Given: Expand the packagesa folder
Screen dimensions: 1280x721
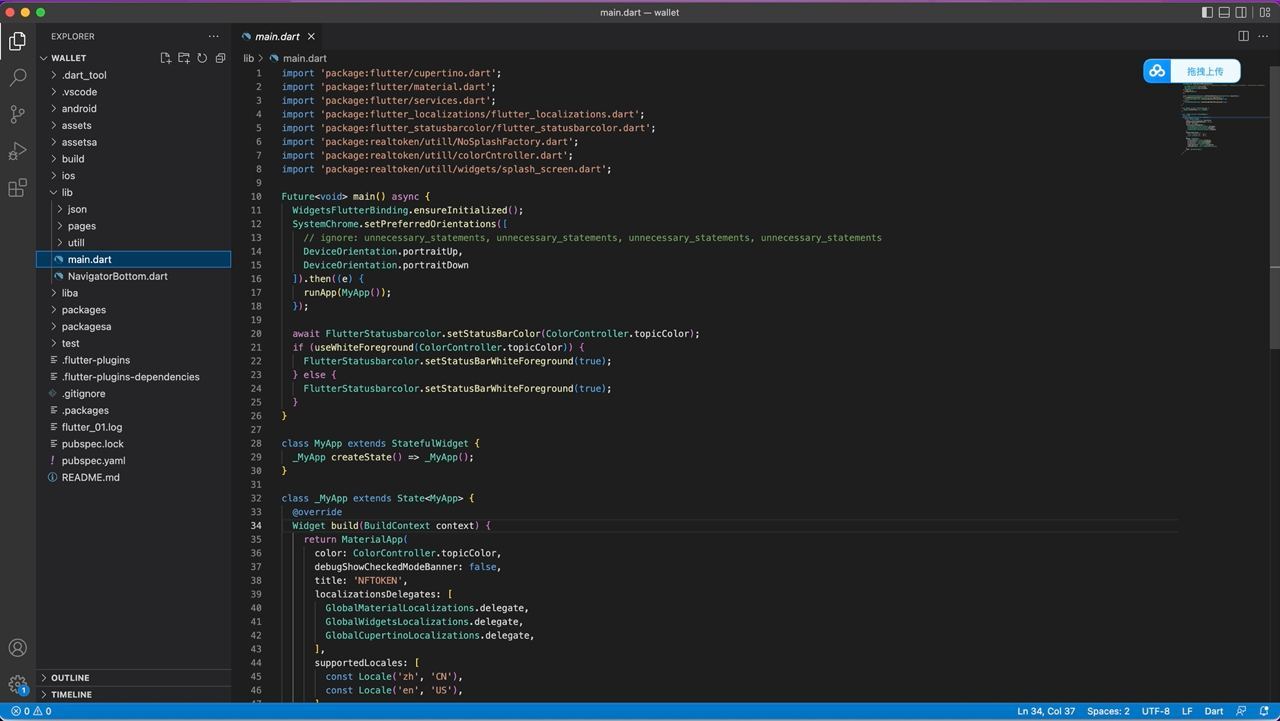Looking at the screenshot, I should (134, 326).
